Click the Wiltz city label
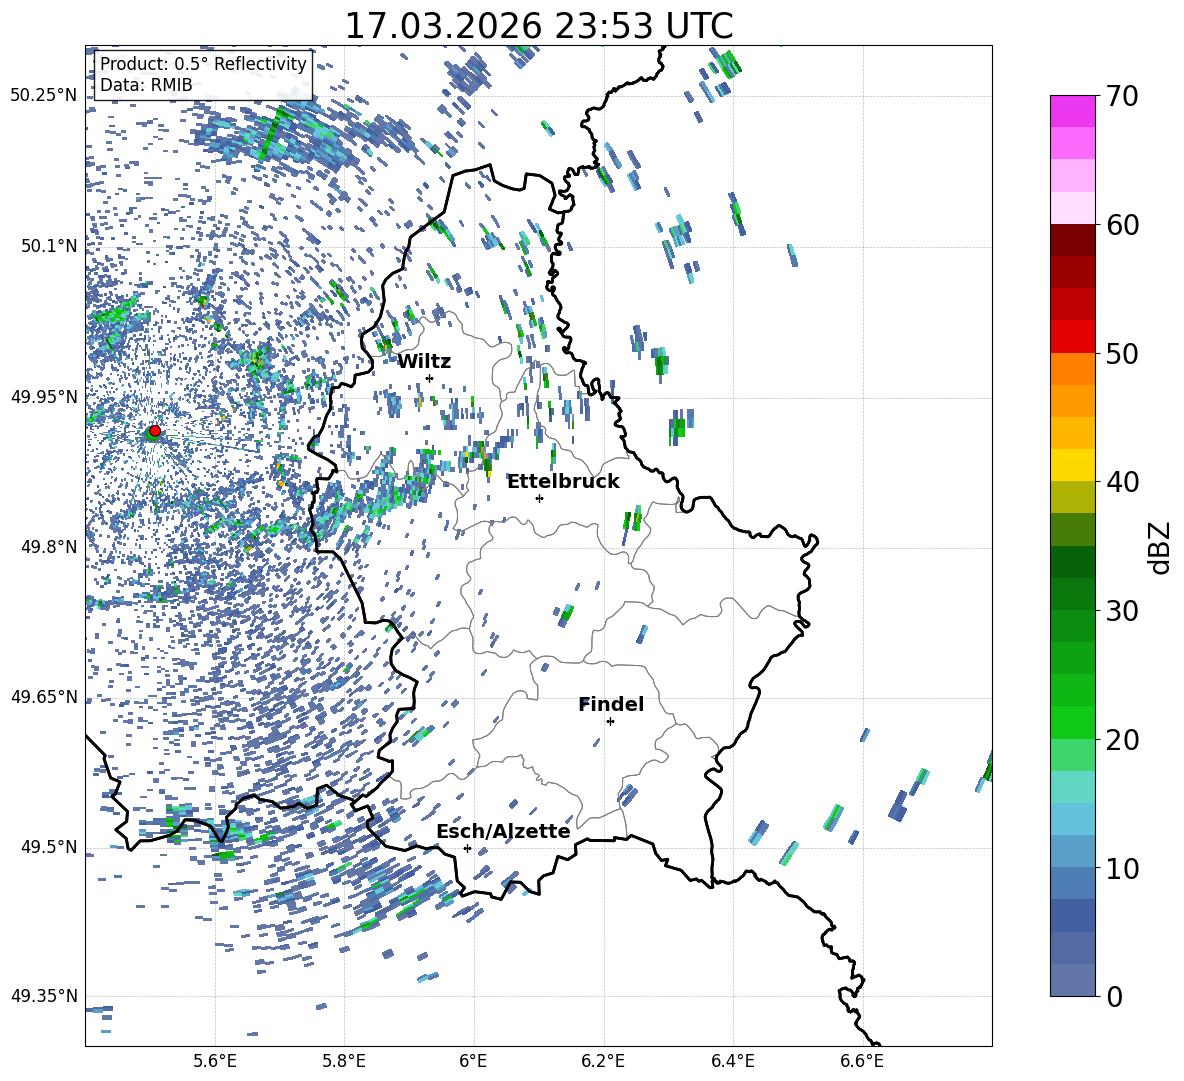Image resolution: width=1184 pixels, height=1081 pixels. pyautogui.click(x=424, y=361)
